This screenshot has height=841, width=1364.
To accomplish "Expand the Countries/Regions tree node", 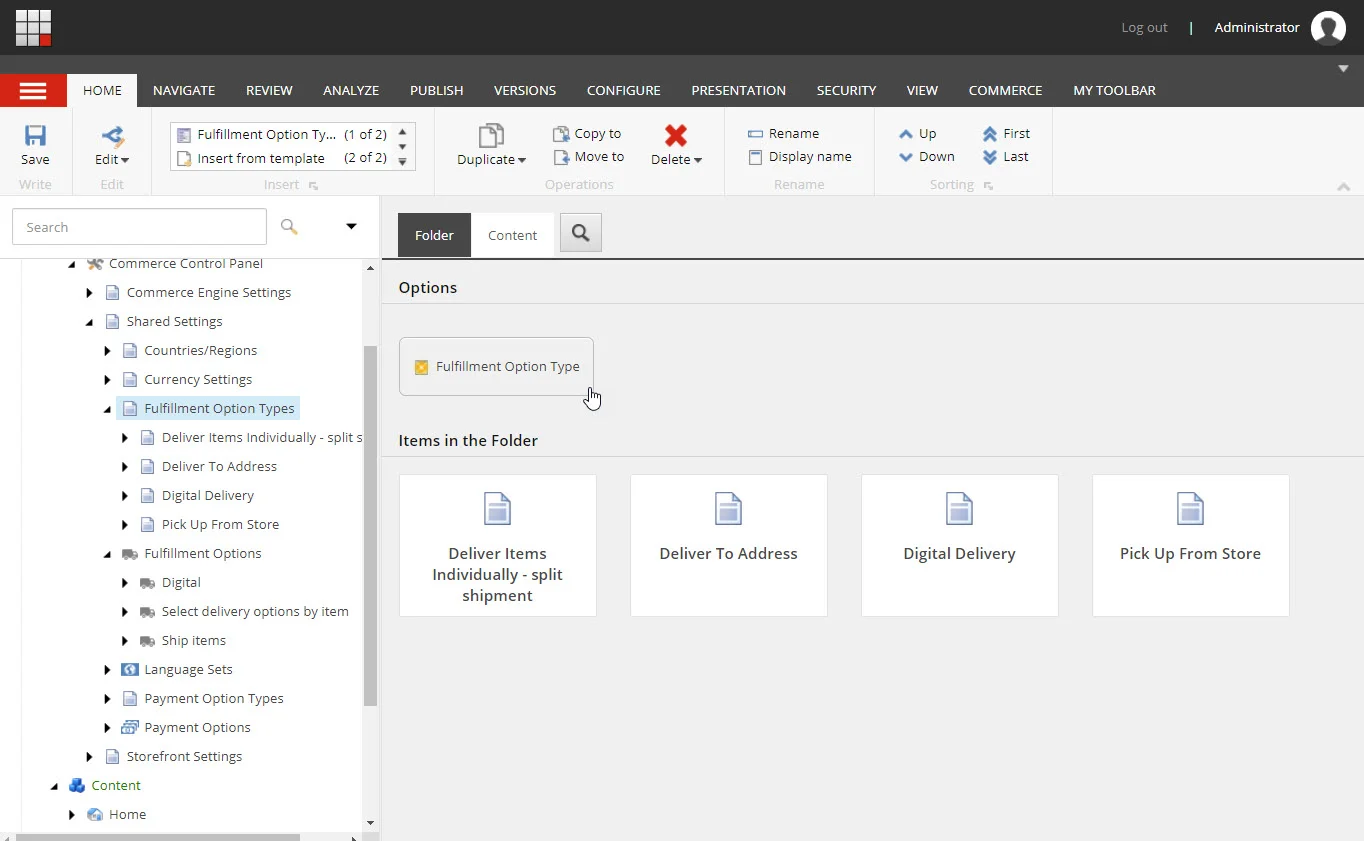I will pos(108,351).
